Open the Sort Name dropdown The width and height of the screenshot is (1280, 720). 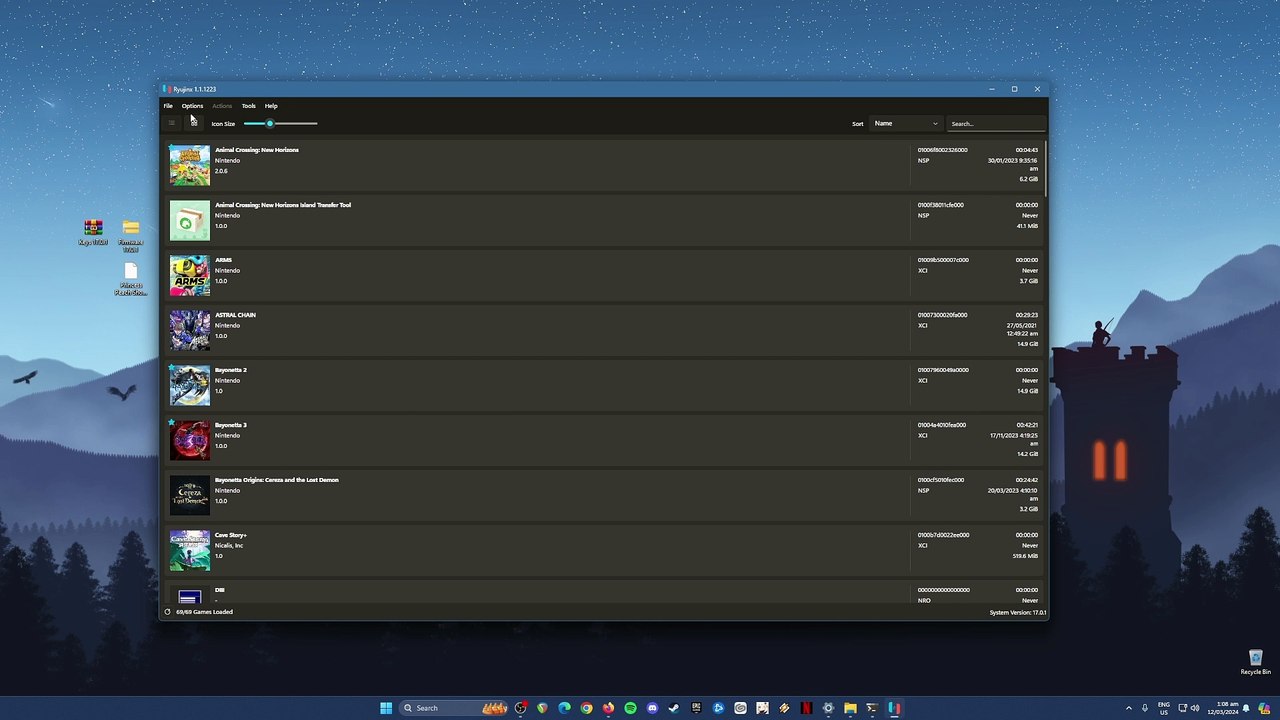(906, 124)
